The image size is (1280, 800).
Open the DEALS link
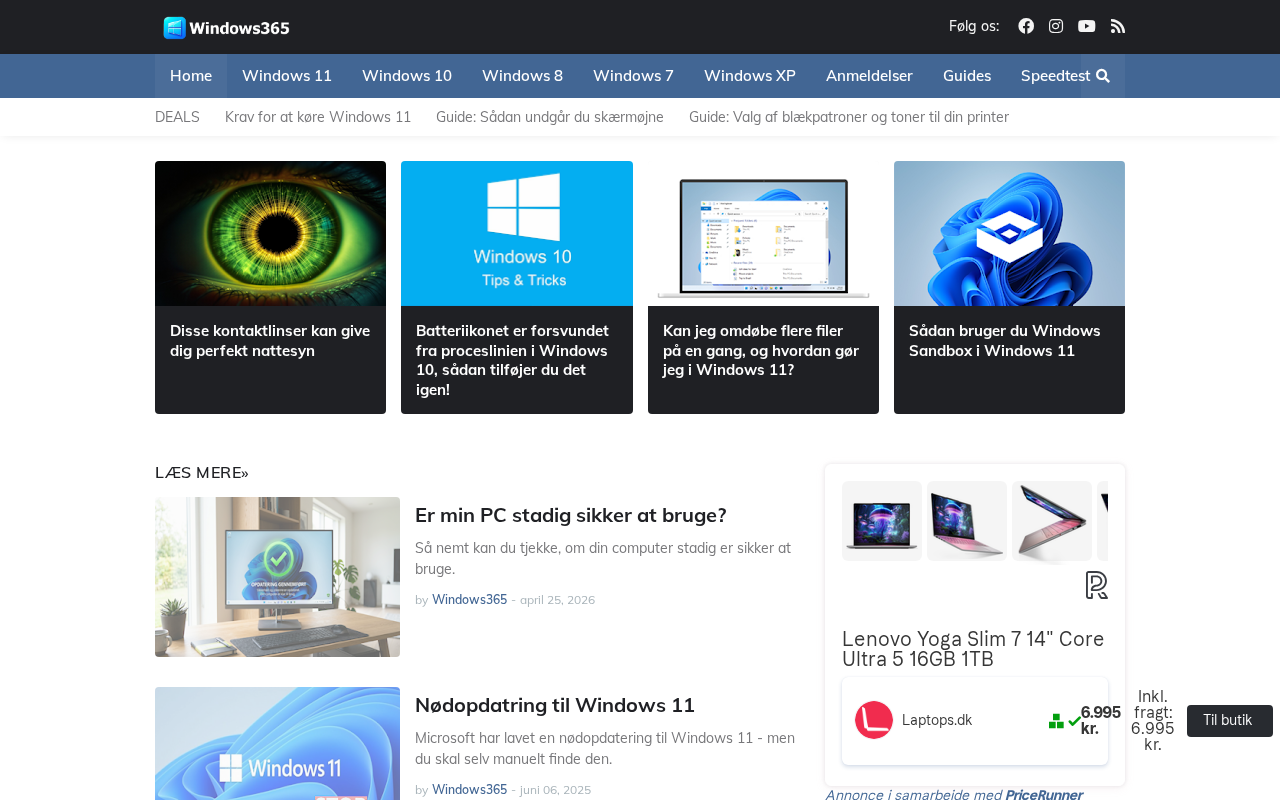(x=177, y=117)
